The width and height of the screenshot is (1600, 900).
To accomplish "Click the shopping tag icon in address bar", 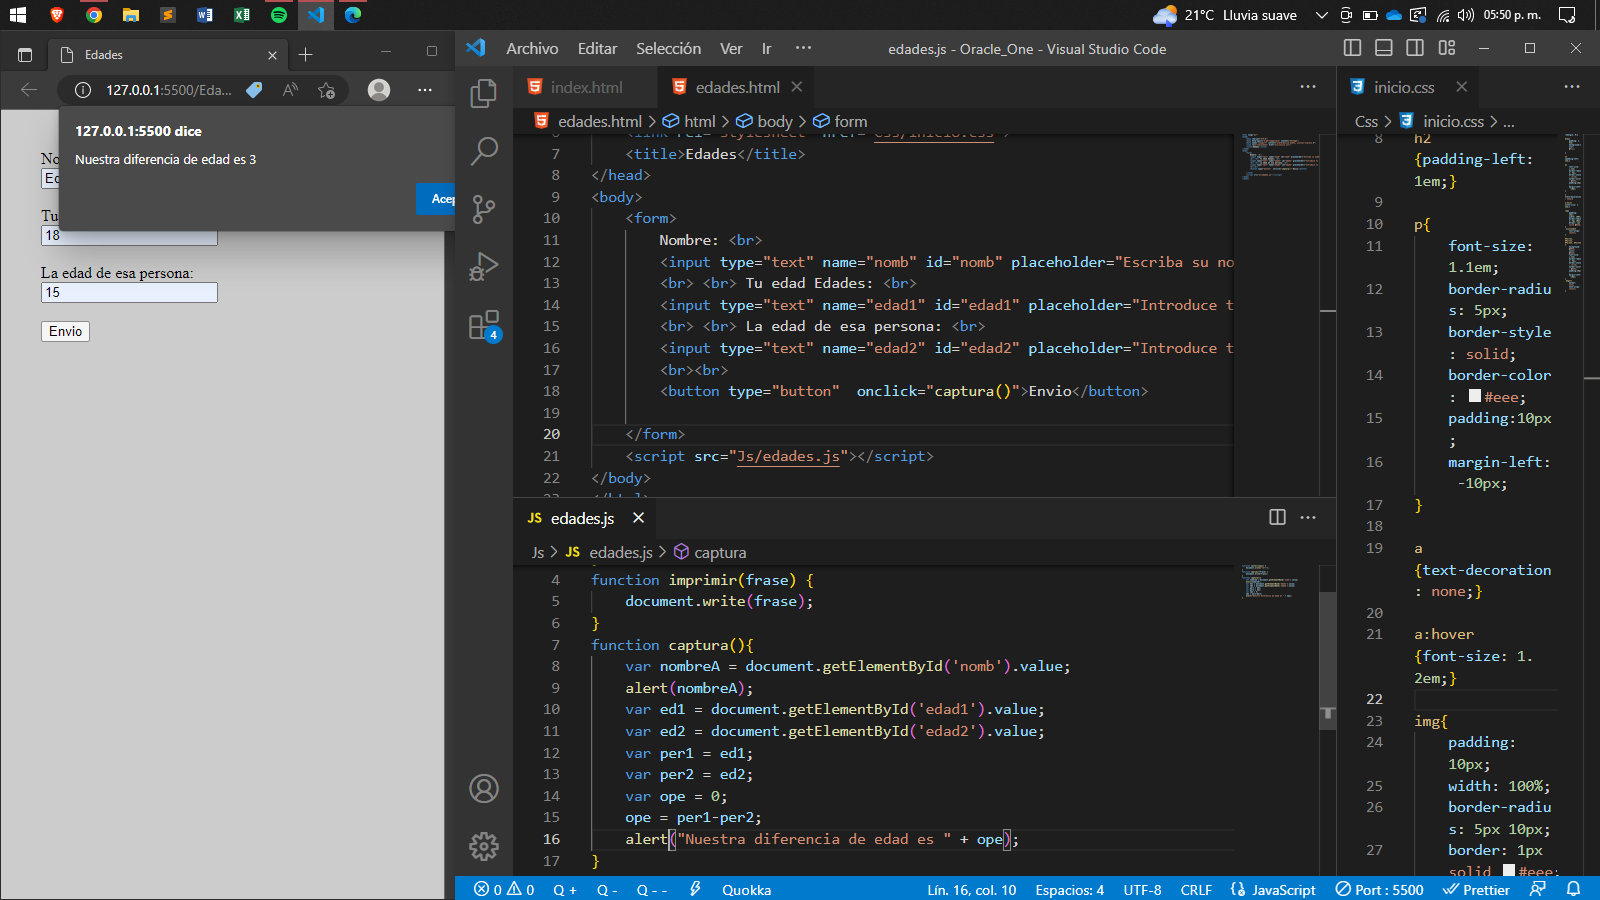I will pyautogui.click(x=254, y=90).
